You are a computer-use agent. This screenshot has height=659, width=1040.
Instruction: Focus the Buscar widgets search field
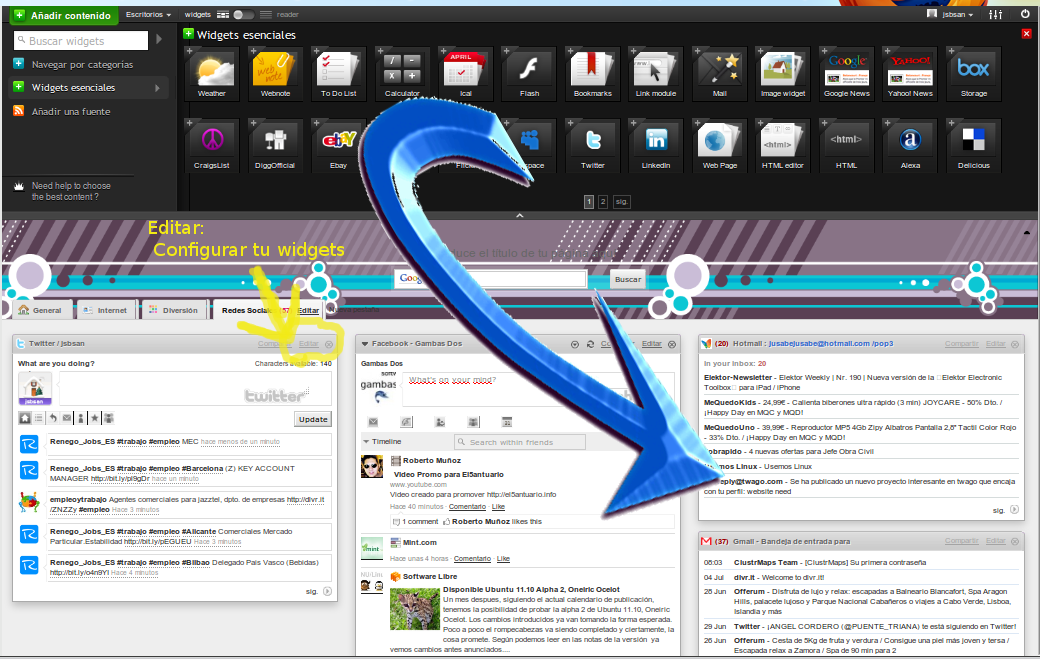(x=81, y=40)
